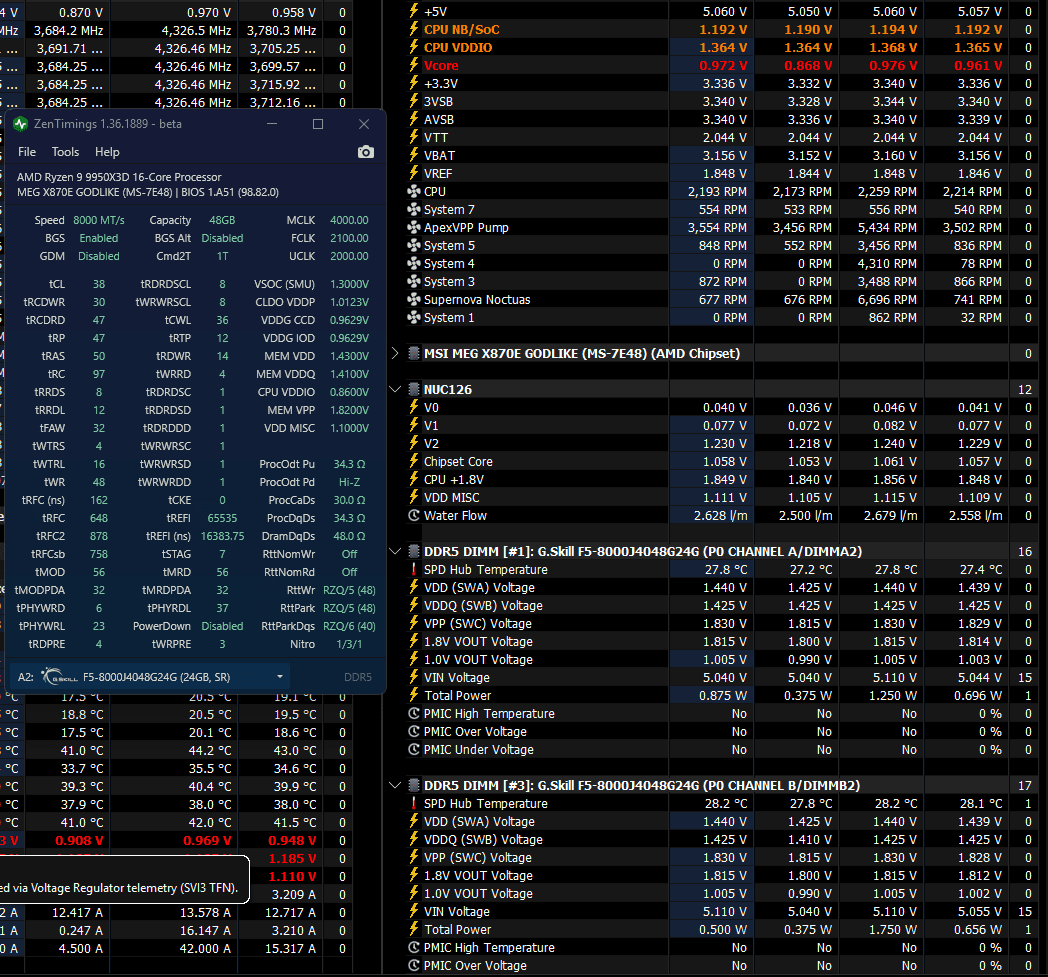Click the CPU VDDIO current value 1.364 V
The width and height of the screenshot is (1048, 977).
[x=723, y=47]
